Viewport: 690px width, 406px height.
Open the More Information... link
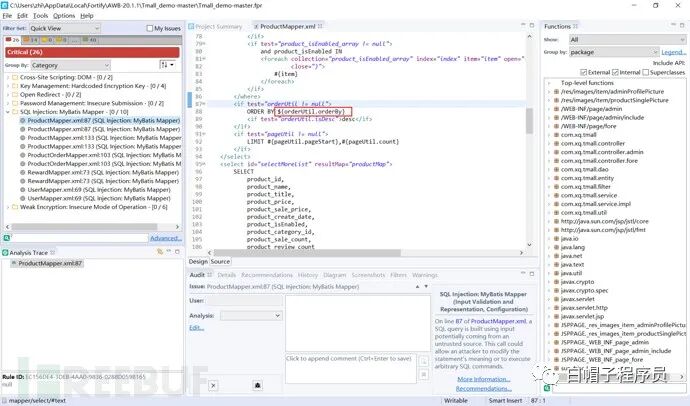pyautogui.click(x=484, y=379)
